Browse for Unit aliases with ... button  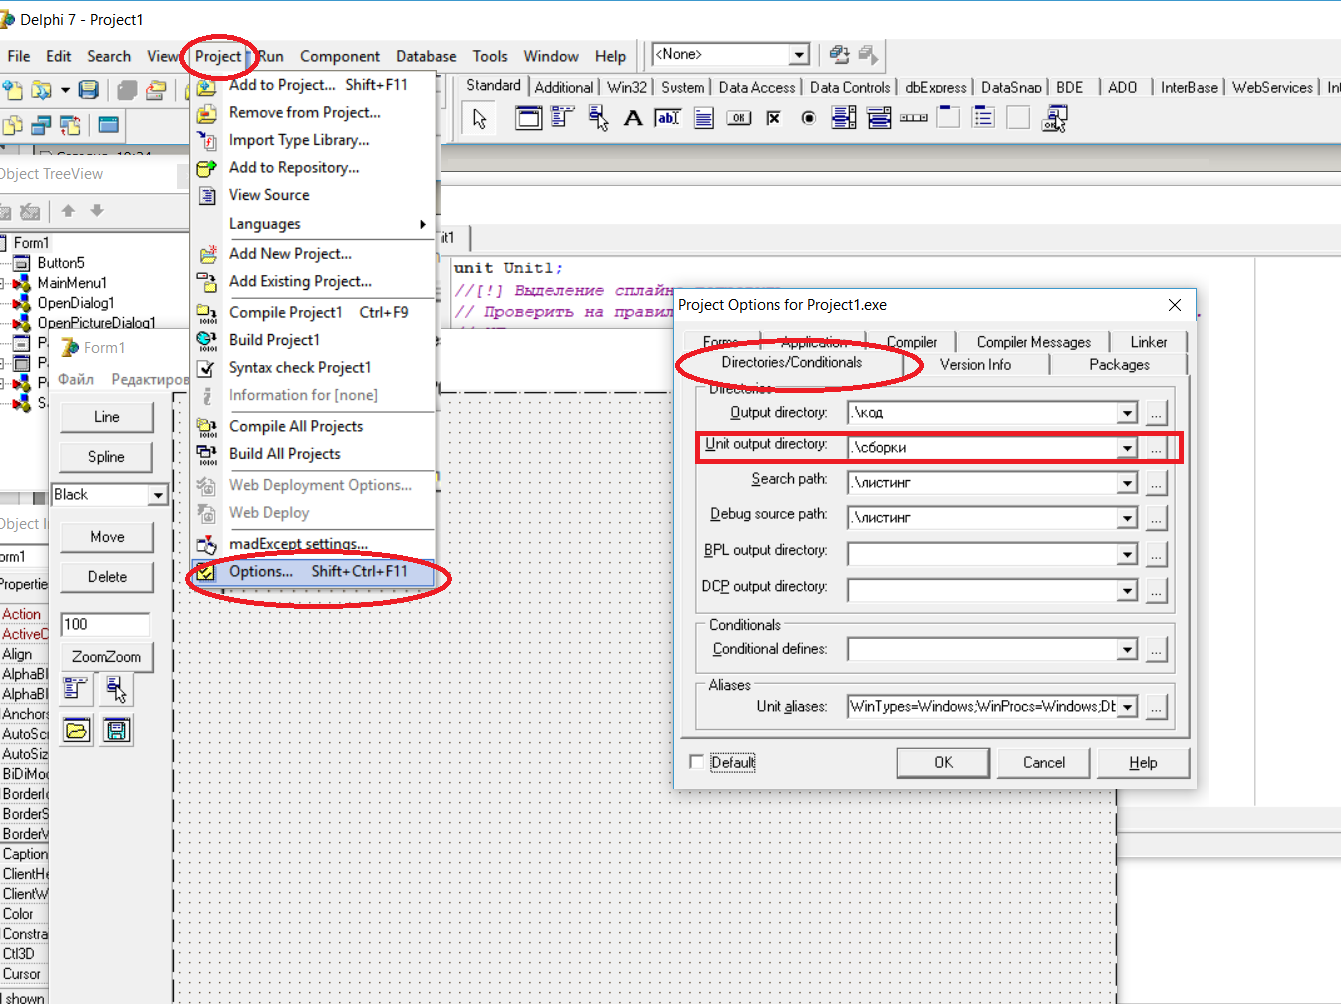[1156, 707]
